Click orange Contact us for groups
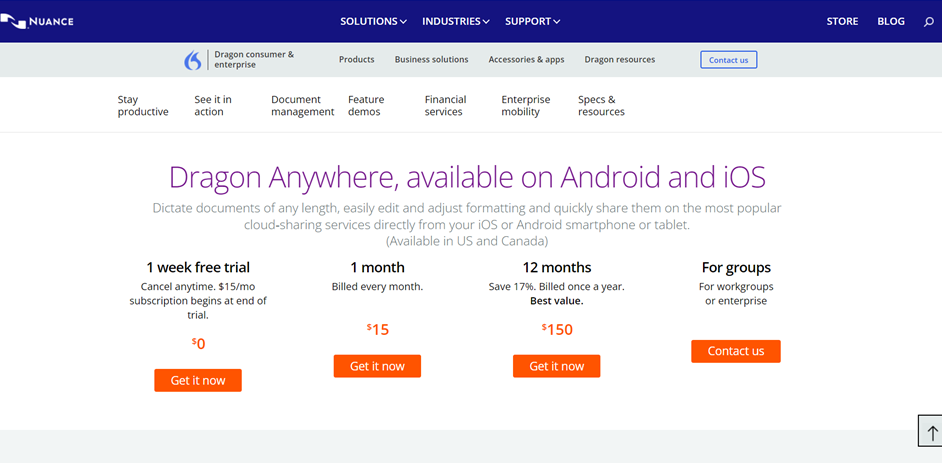The height and width of the screenshot is (463, 942). (x=735, y=351)
